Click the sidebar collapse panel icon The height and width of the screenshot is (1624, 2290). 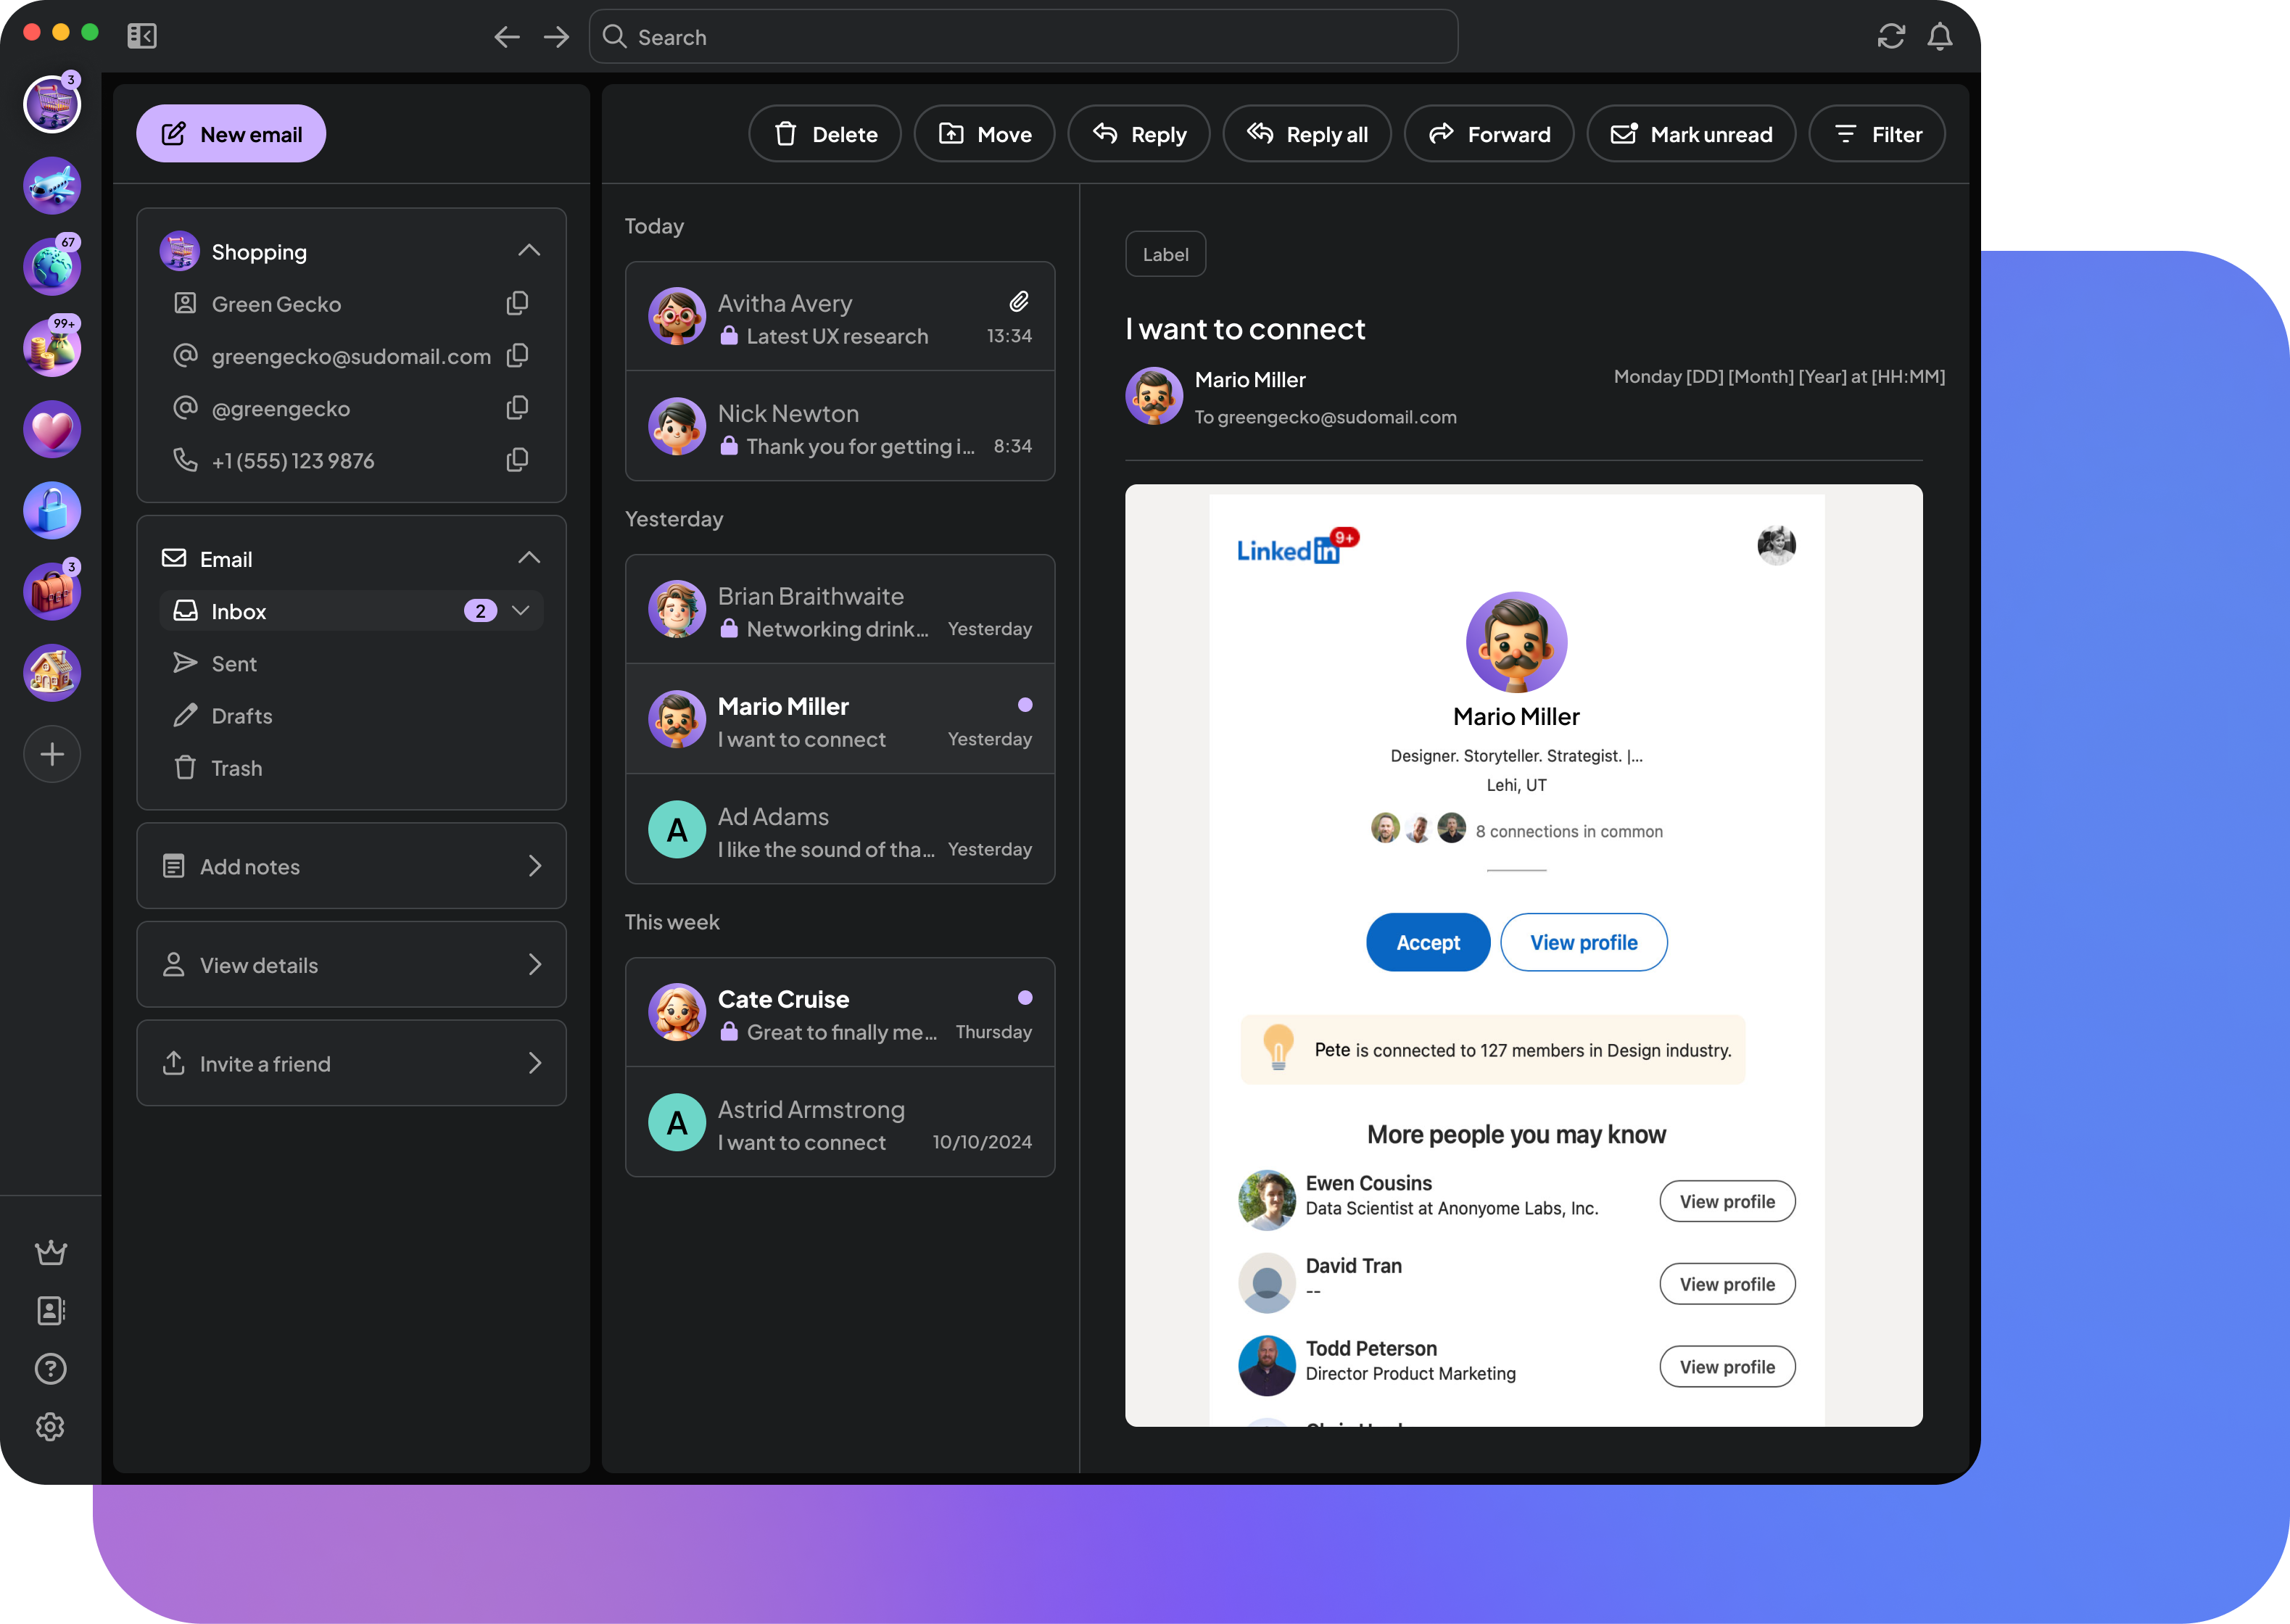click(x=142, y=37)
